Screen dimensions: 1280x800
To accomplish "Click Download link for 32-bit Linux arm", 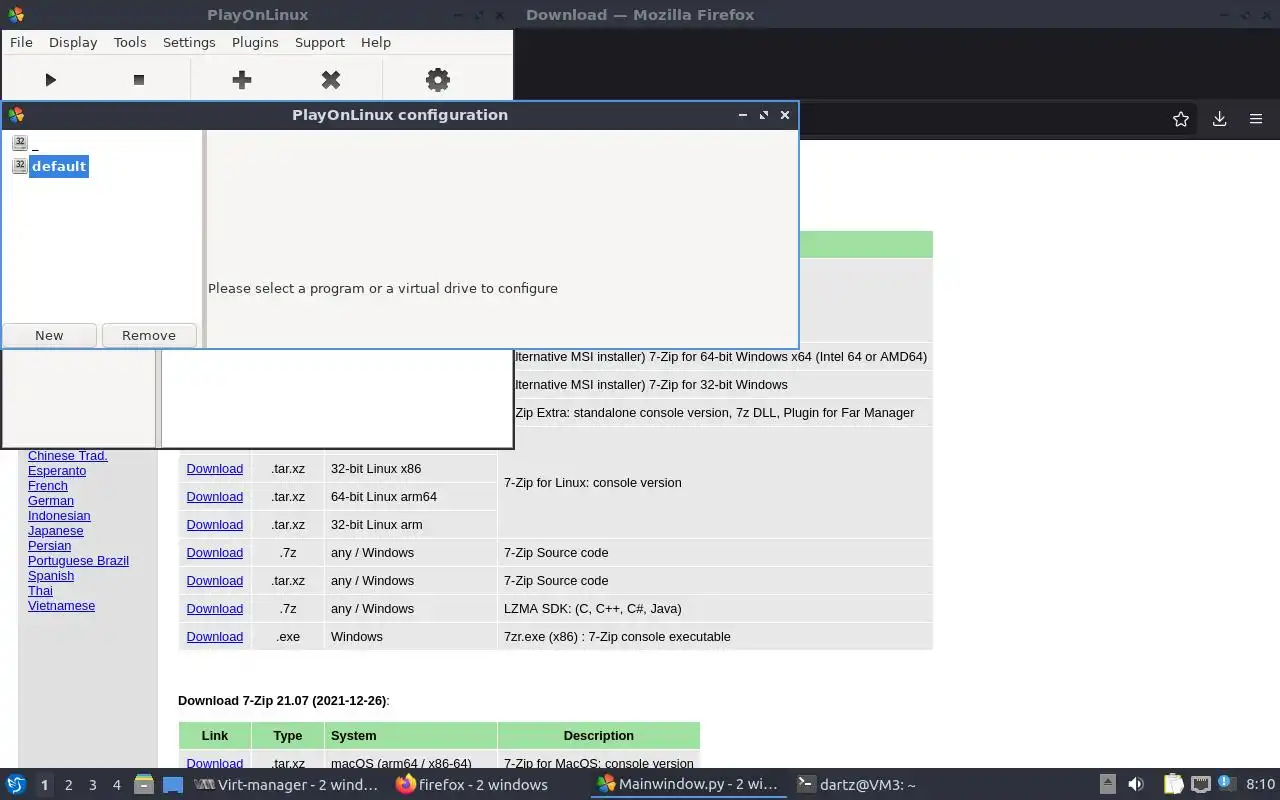I will (215, 524).
